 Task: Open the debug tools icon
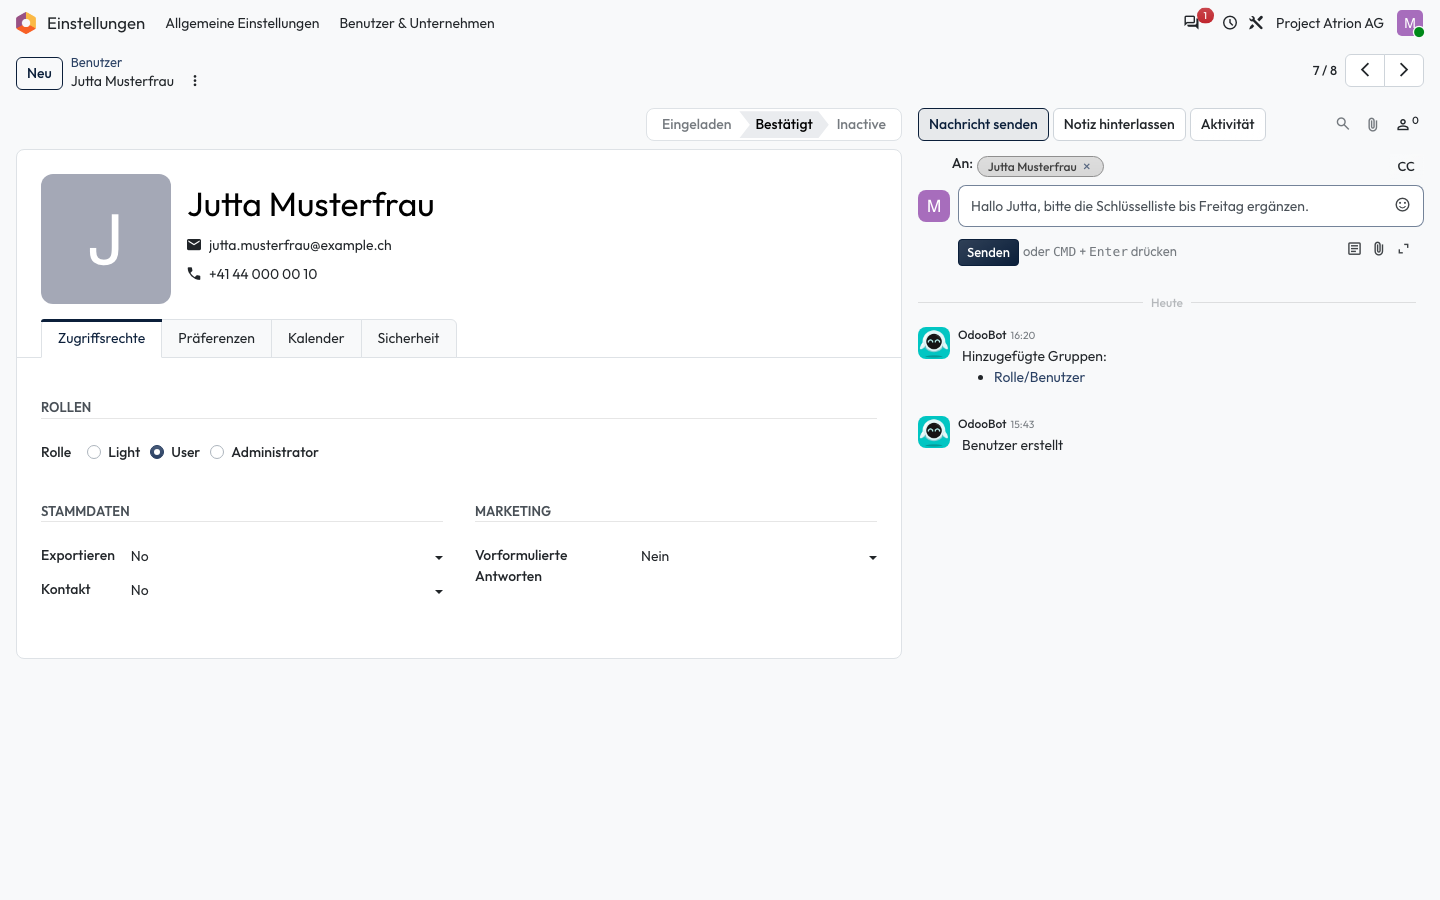pyautogui.click(x=1256, y=23)
